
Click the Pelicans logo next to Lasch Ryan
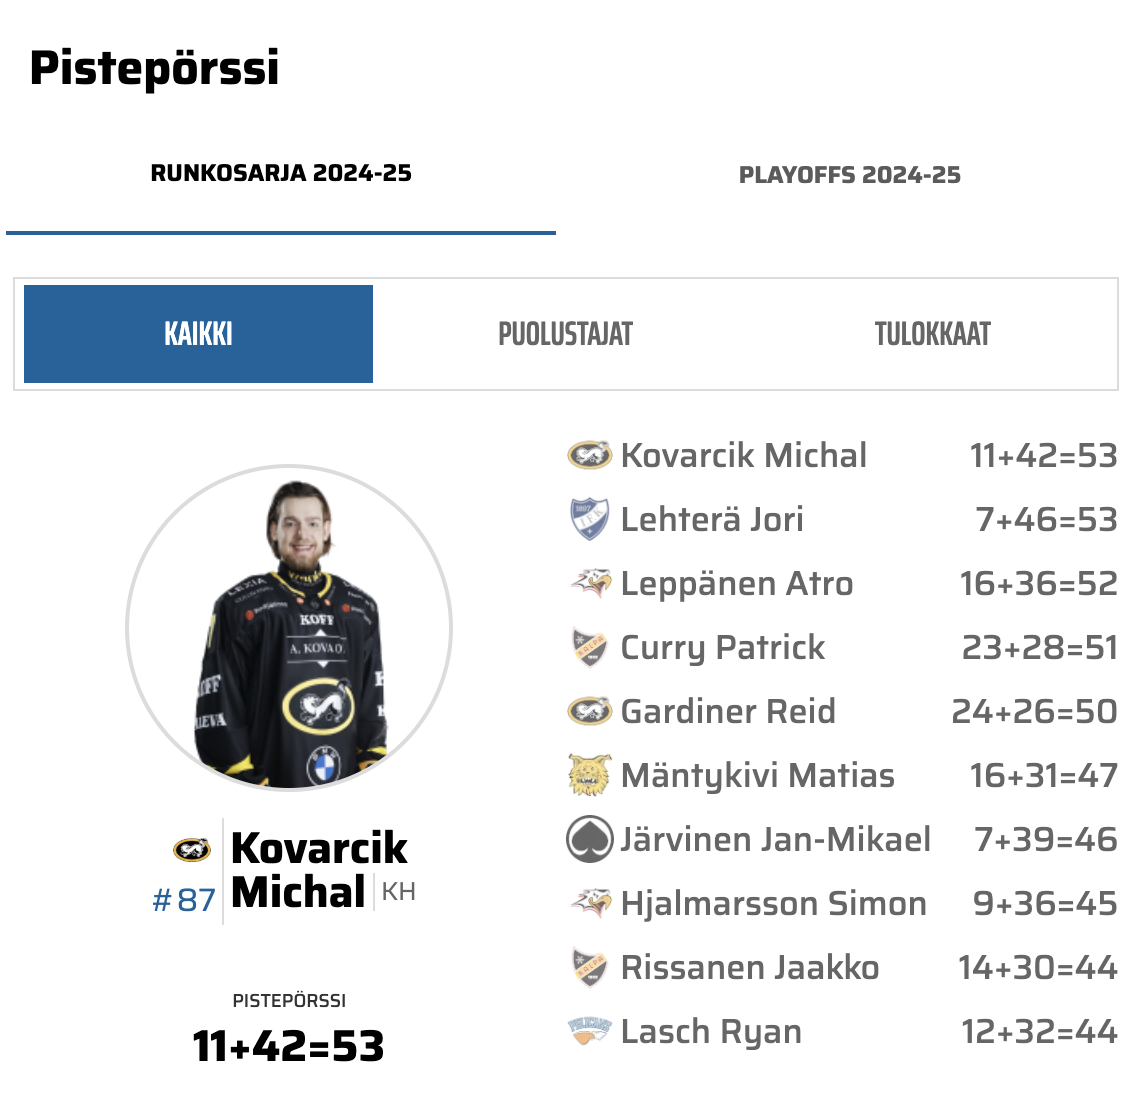pyautogui.click(x=589, y=1031)
